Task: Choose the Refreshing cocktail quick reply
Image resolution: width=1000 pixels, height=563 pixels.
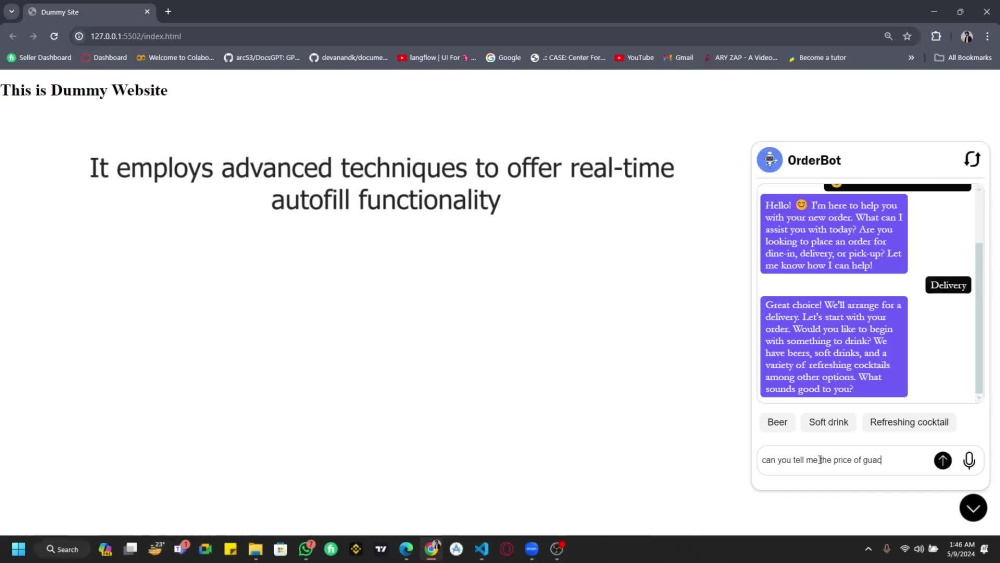Action: pos(909,422)
